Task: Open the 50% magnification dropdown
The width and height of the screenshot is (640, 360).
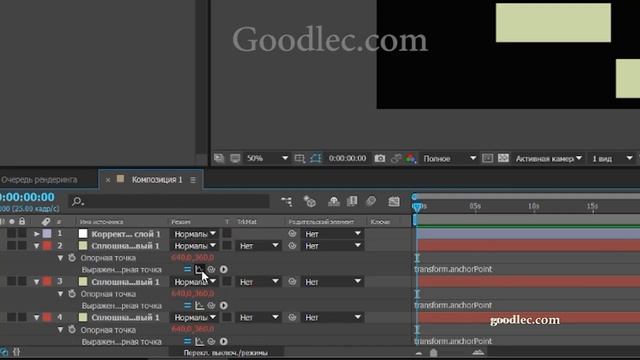Action: pyautogui.click(x=267, y=158)
